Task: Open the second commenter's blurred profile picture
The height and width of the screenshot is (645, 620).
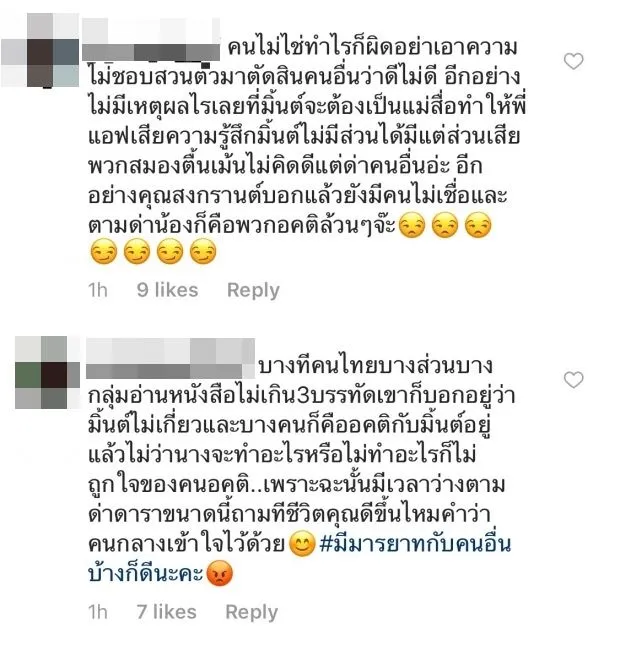Action: pyautogui.click(x=48, y=372)
